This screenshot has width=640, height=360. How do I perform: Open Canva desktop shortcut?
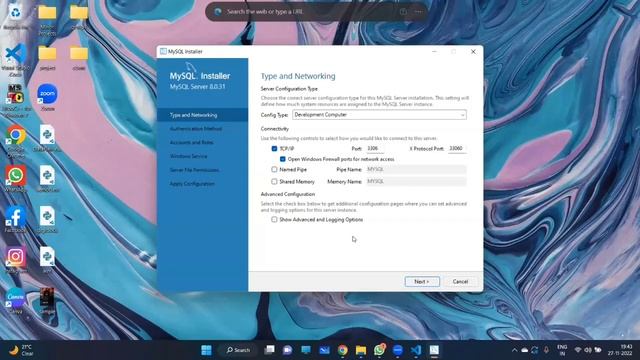pos(16,300)
